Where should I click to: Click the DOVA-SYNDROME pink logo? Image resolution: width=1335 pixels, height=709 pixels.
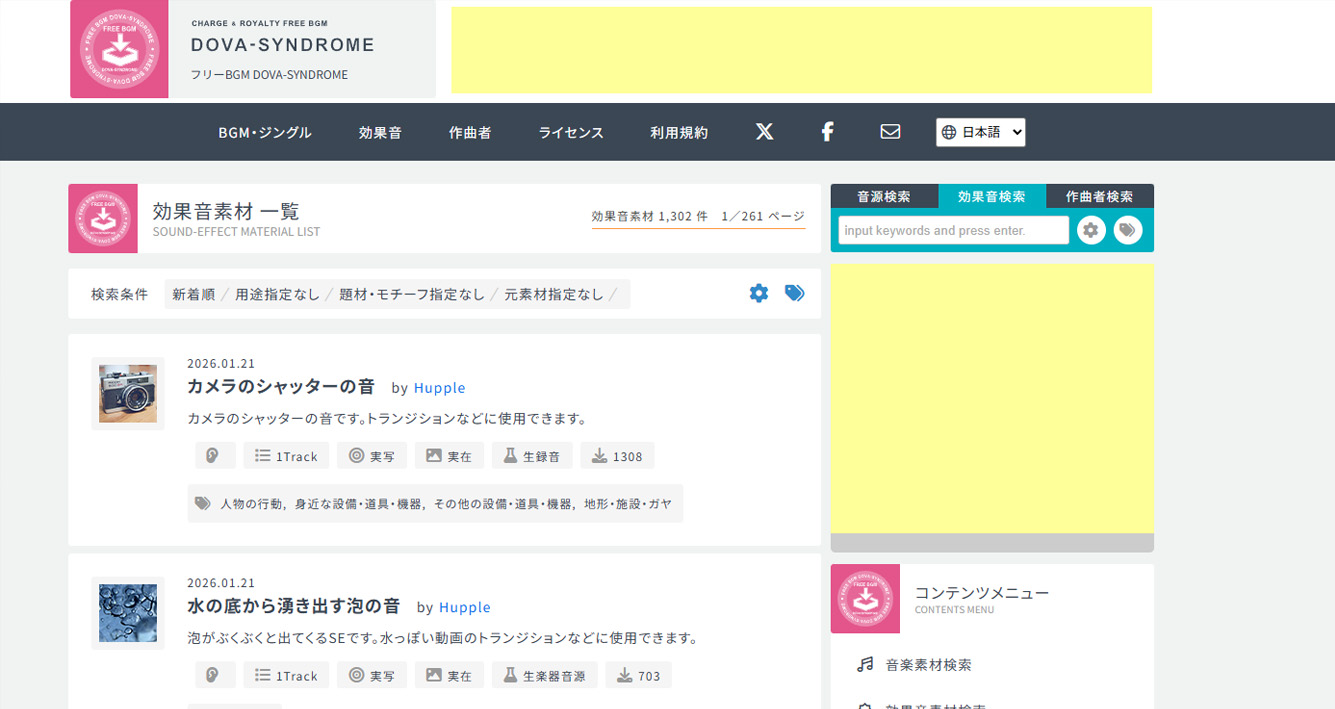tap(118, 49)
